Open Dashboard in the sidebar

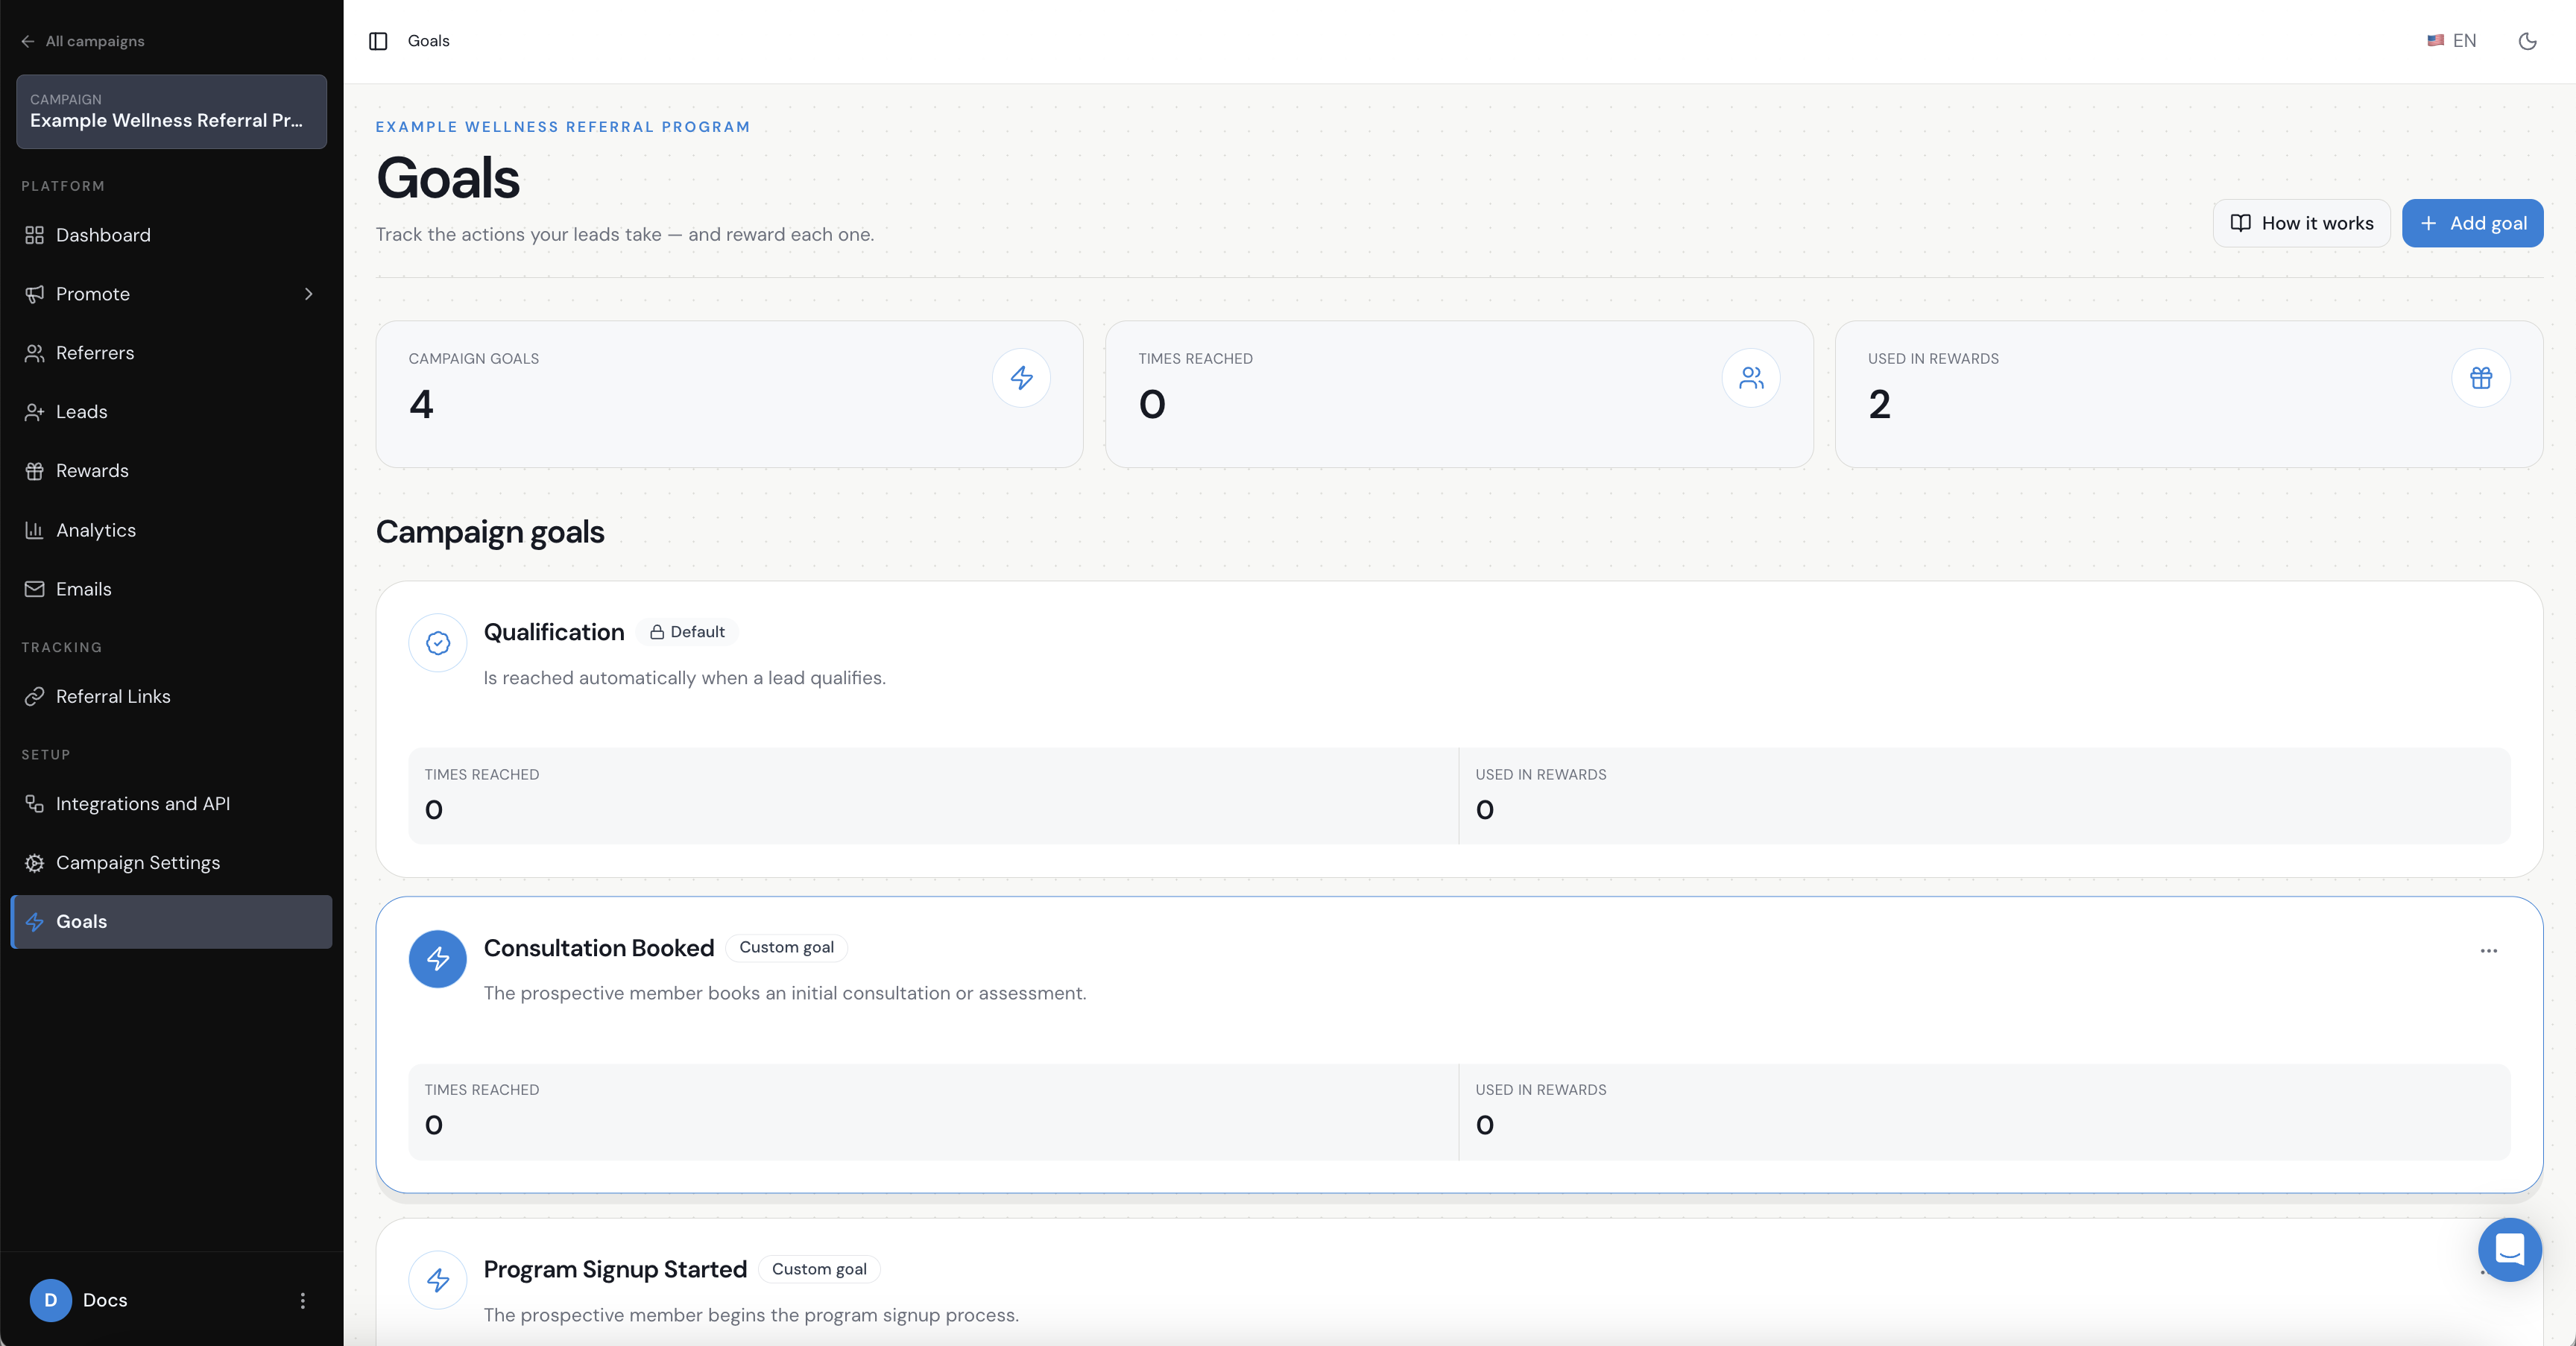pos(171,235)
